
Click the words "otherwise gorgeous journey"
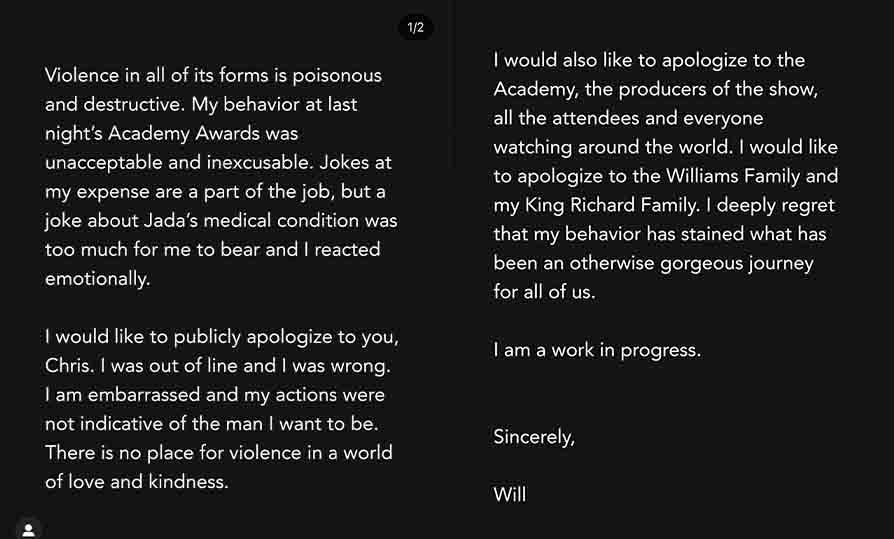[676, 264]
